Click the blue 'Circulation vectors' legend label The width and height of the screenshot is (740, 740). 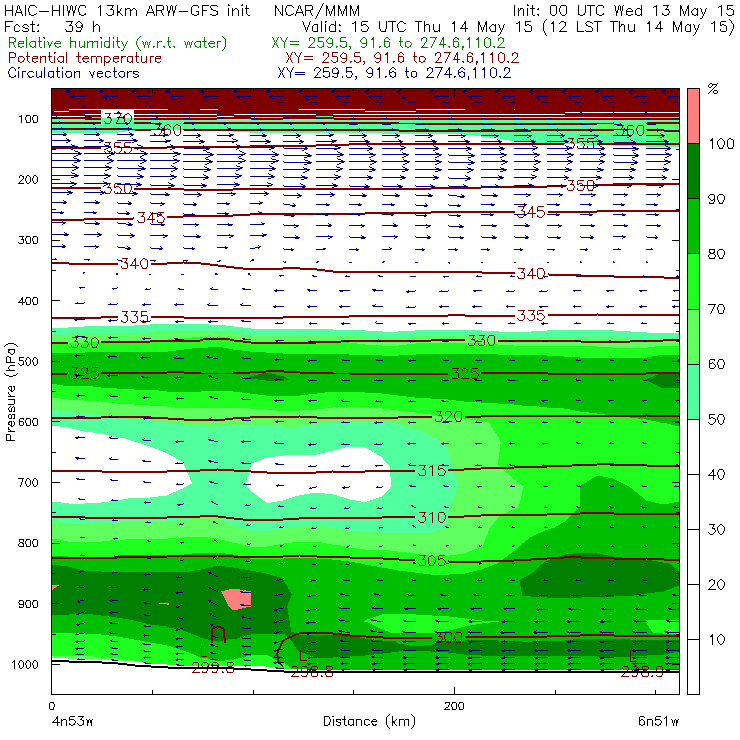(74, 73)
